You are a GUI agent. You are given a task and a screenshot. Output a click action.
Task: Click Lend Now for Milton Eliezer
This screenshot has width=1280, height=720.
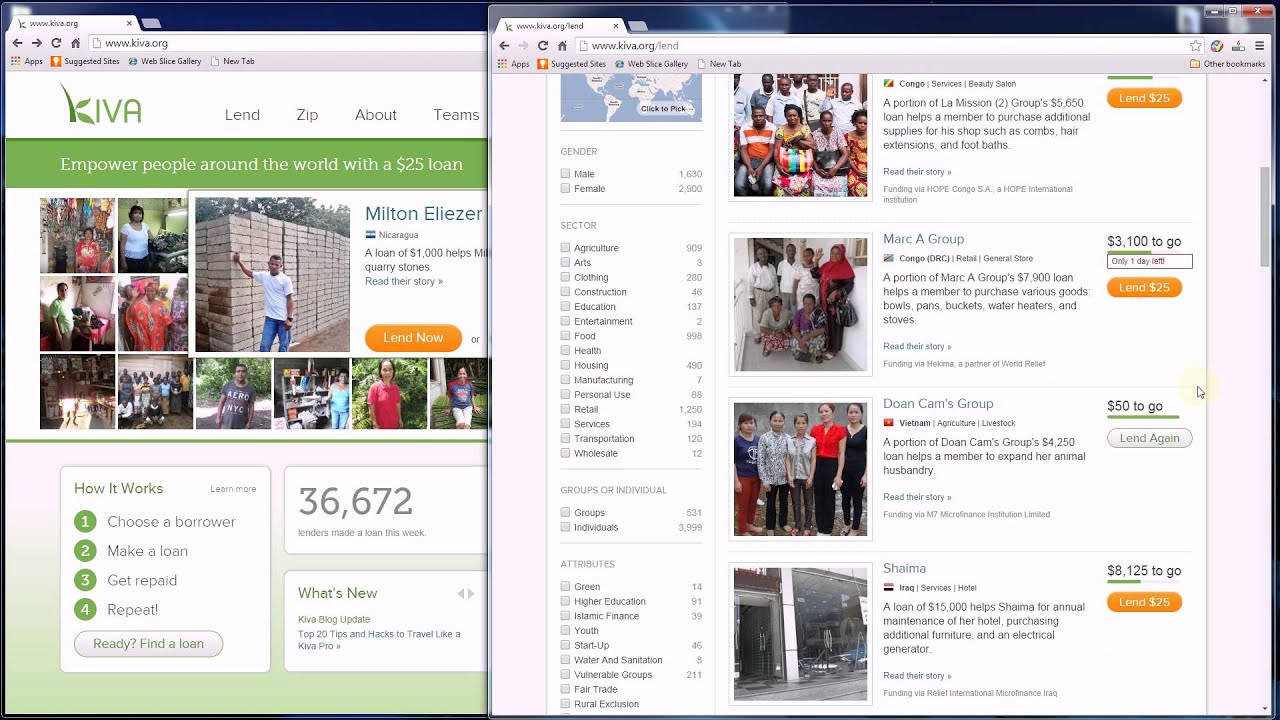coord(413,337)
